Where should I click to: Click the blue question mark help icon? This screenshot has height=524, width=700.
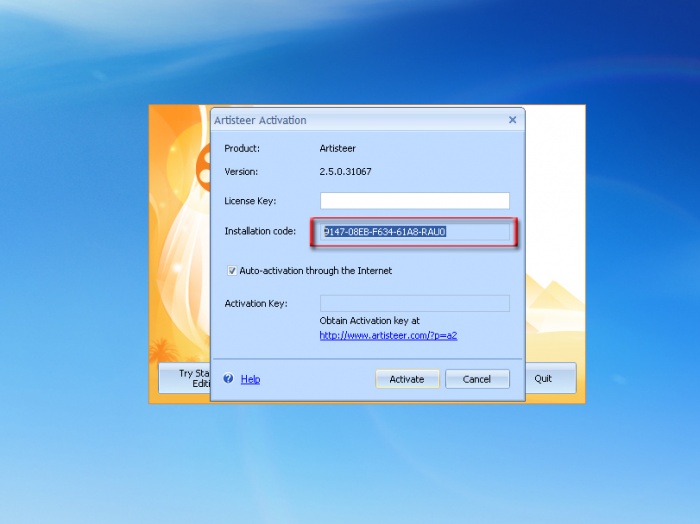(x=229, y=378)
